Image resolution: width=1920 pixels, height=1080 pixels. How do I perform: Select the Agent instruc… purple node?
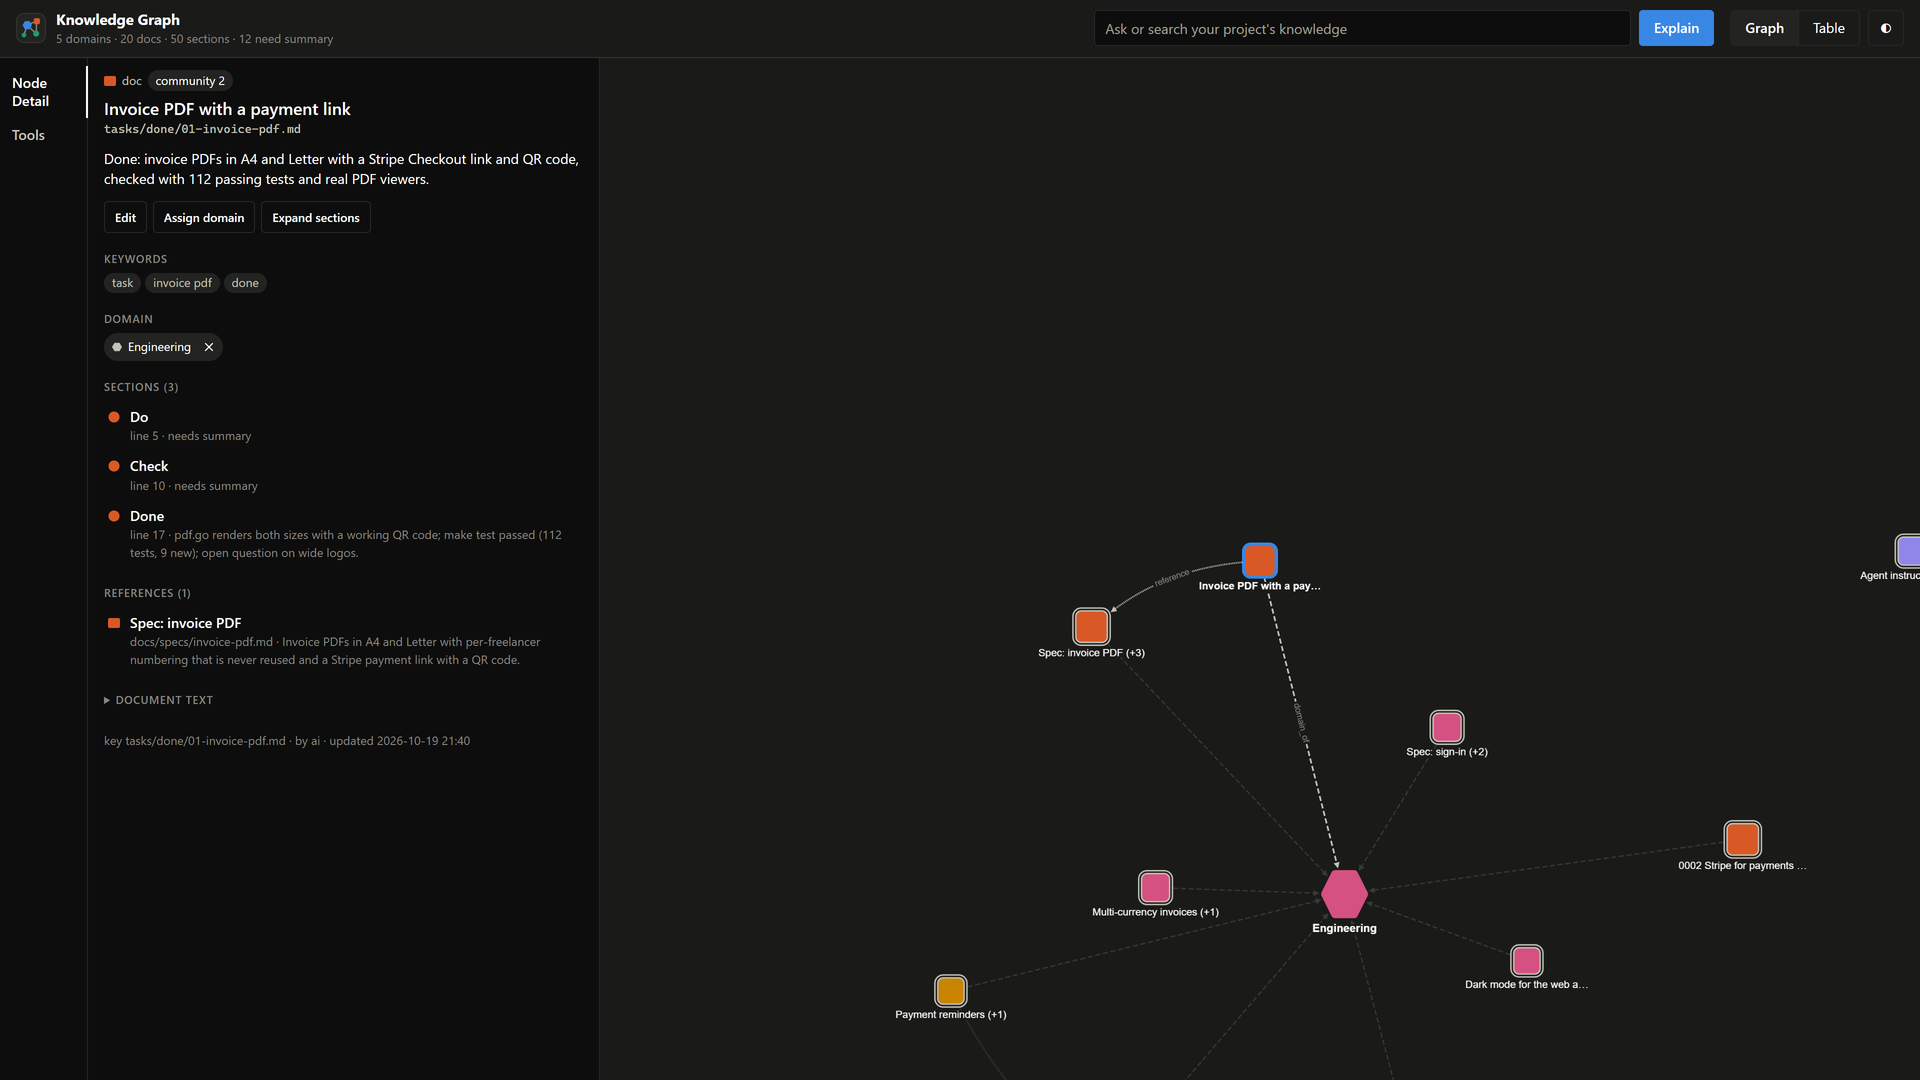[1908, 551]
